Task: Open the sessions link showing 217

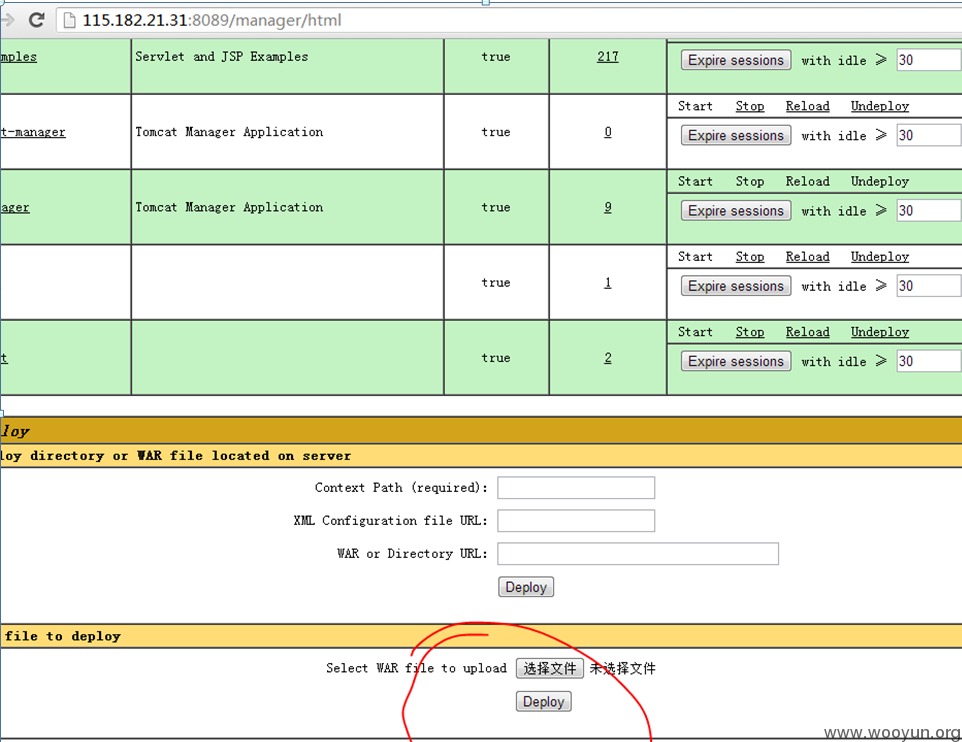Action: [x=607, y=56]
